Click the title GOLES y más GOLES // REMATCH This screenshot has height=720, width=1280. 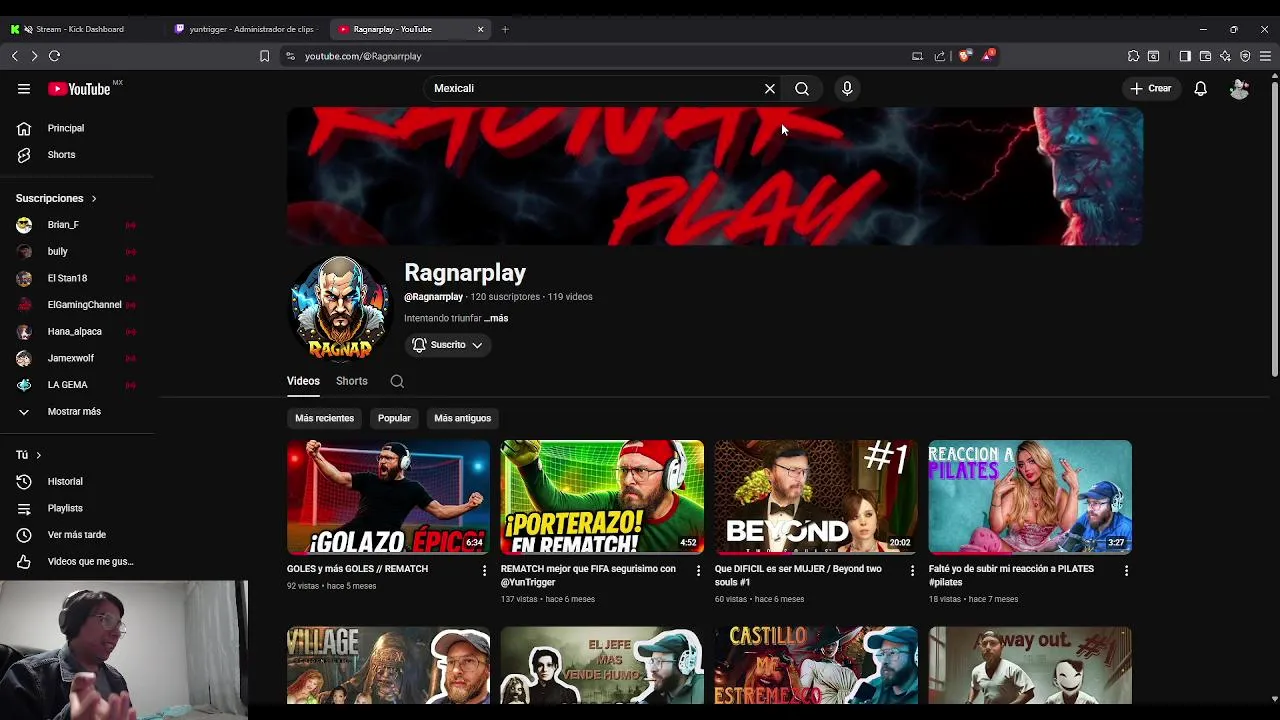[357, 569]
